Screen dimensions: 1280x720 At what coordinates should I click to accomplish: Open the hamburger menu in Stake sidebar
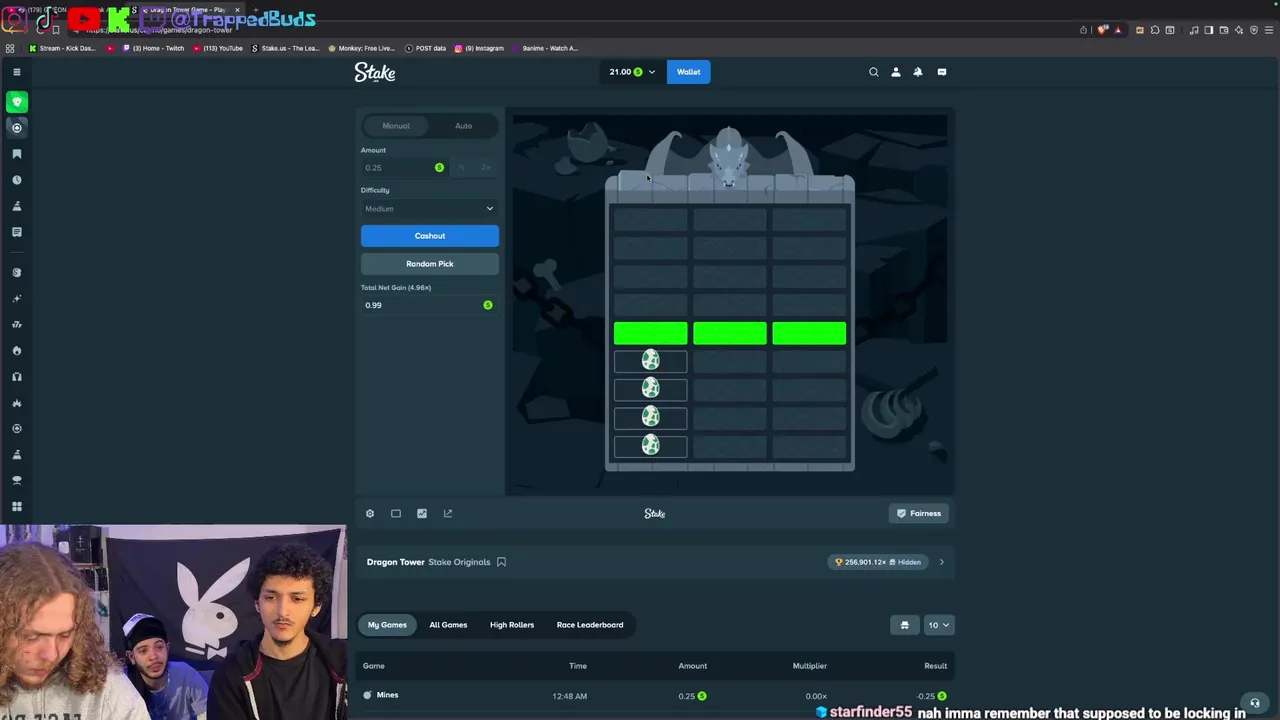[x=17, y=72]
